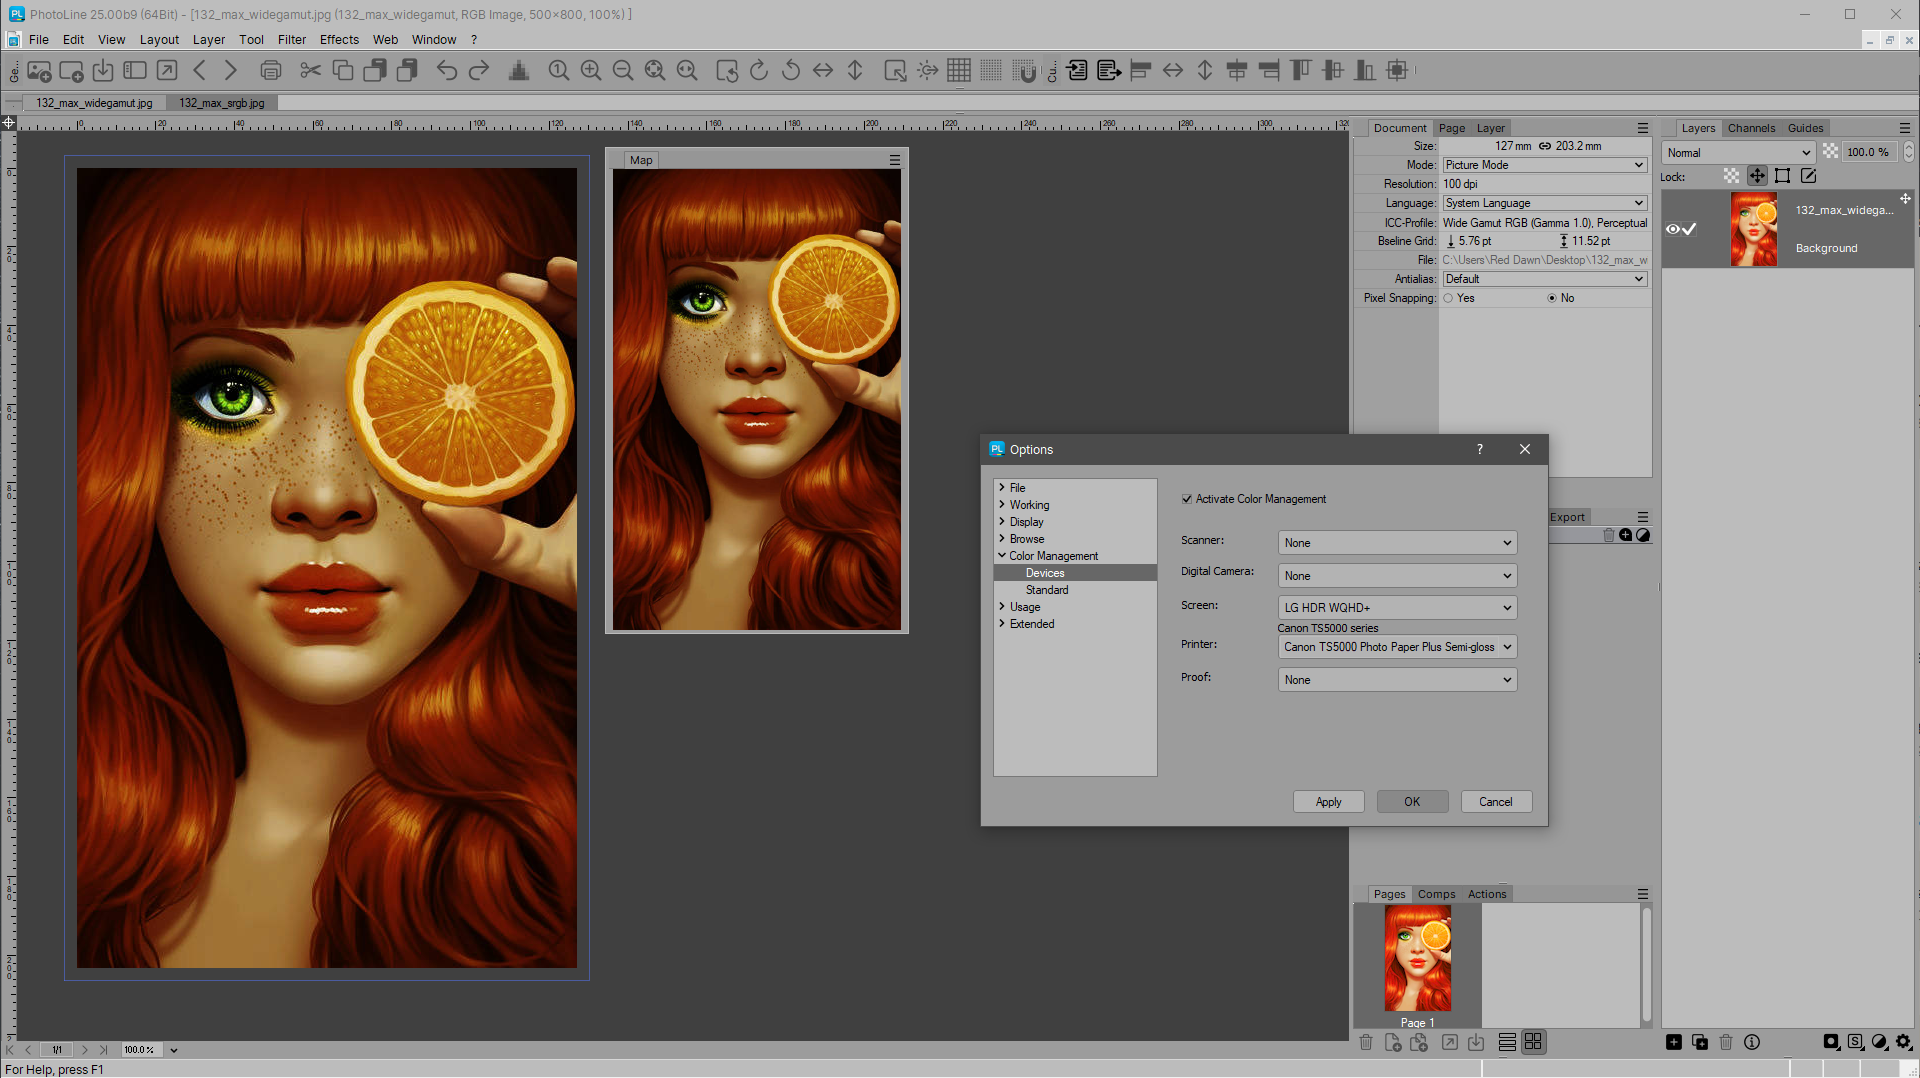Close the Options dialog with X
This screenshot has height=1078, width=1920.
[x=1525, y=449]
